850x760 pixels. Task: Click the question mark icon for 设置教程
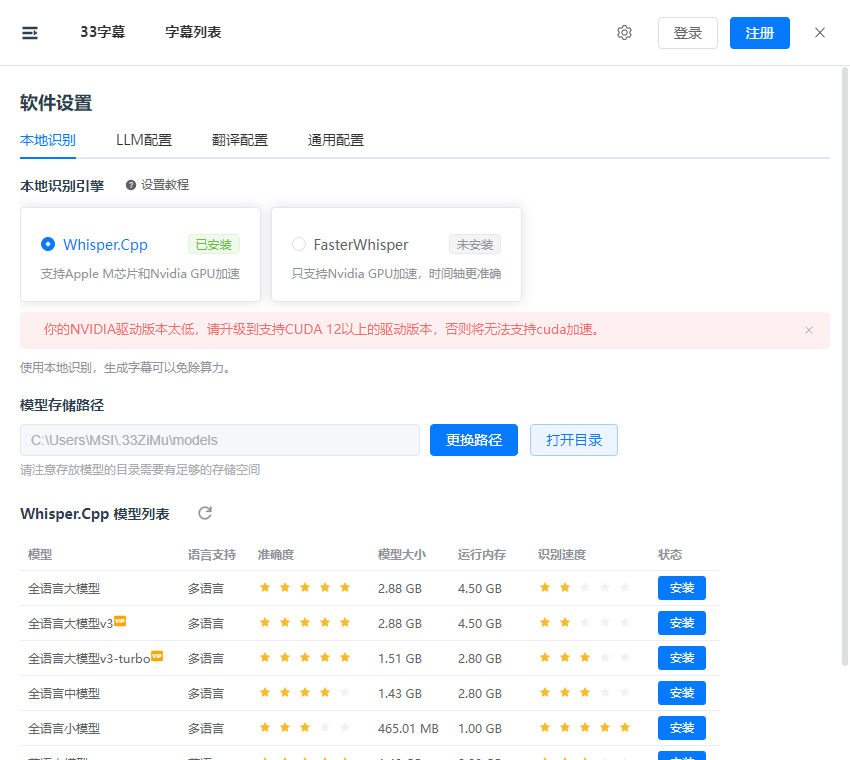pyautogui.click(x=131, y=185)
